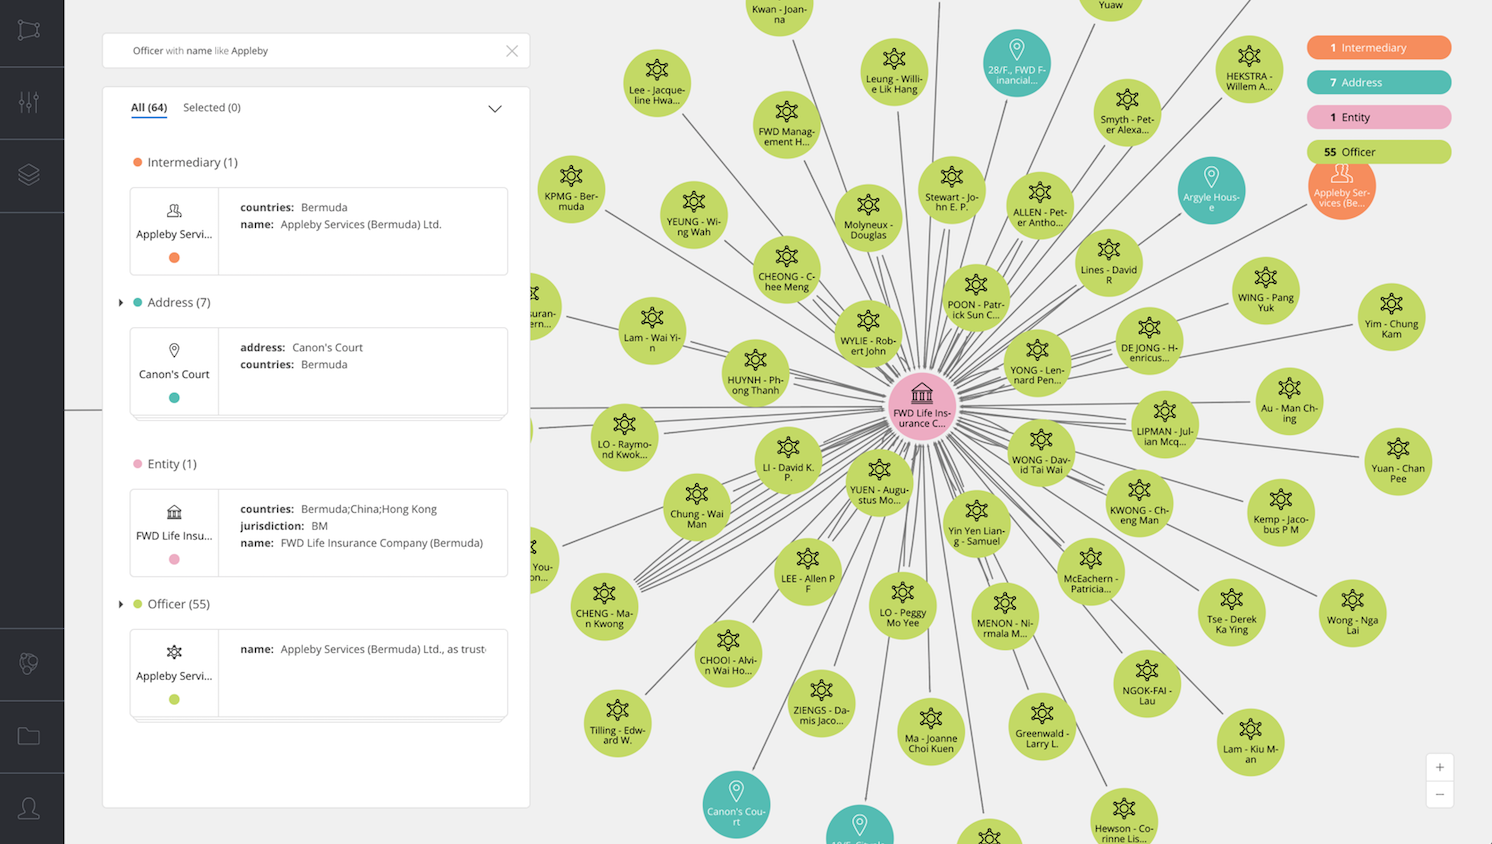Select the Yim - Chung Kam node
This screenshot has width=1492, height=844.
pyautogui.click(x=1391, y=317)
